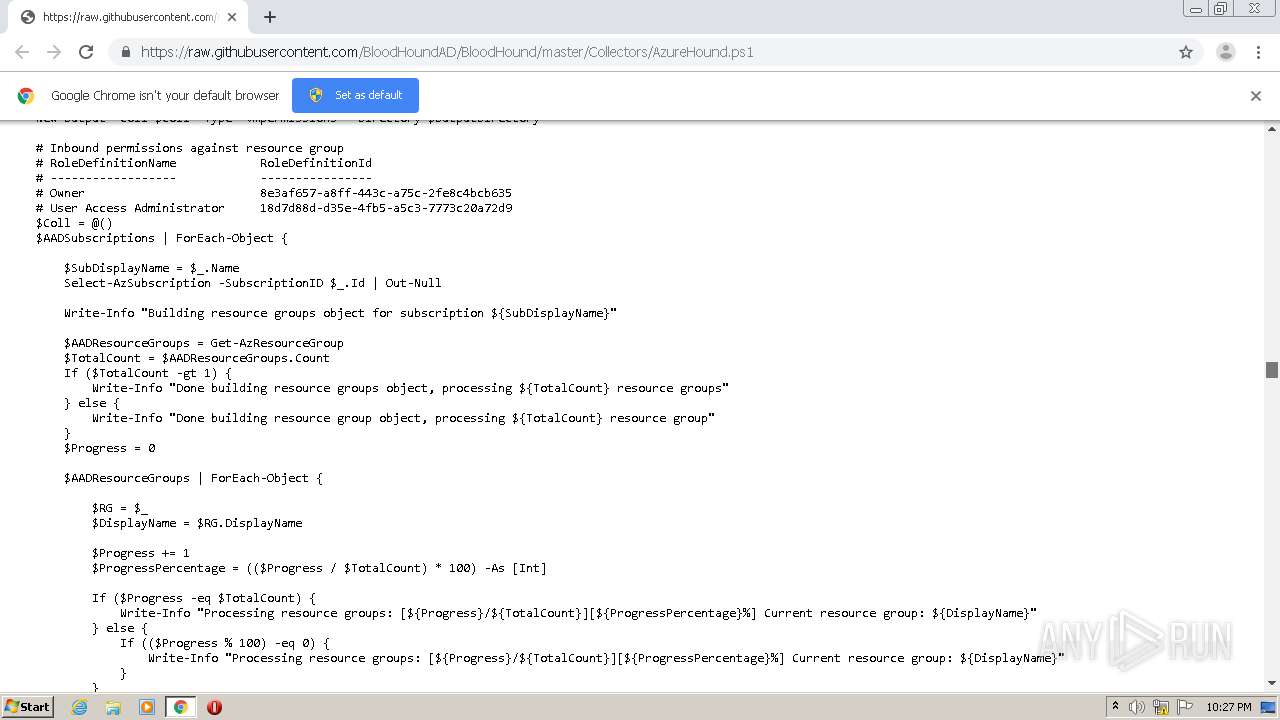
Task: Show hidden system tray icons
Action: (x=1115, y=707)
